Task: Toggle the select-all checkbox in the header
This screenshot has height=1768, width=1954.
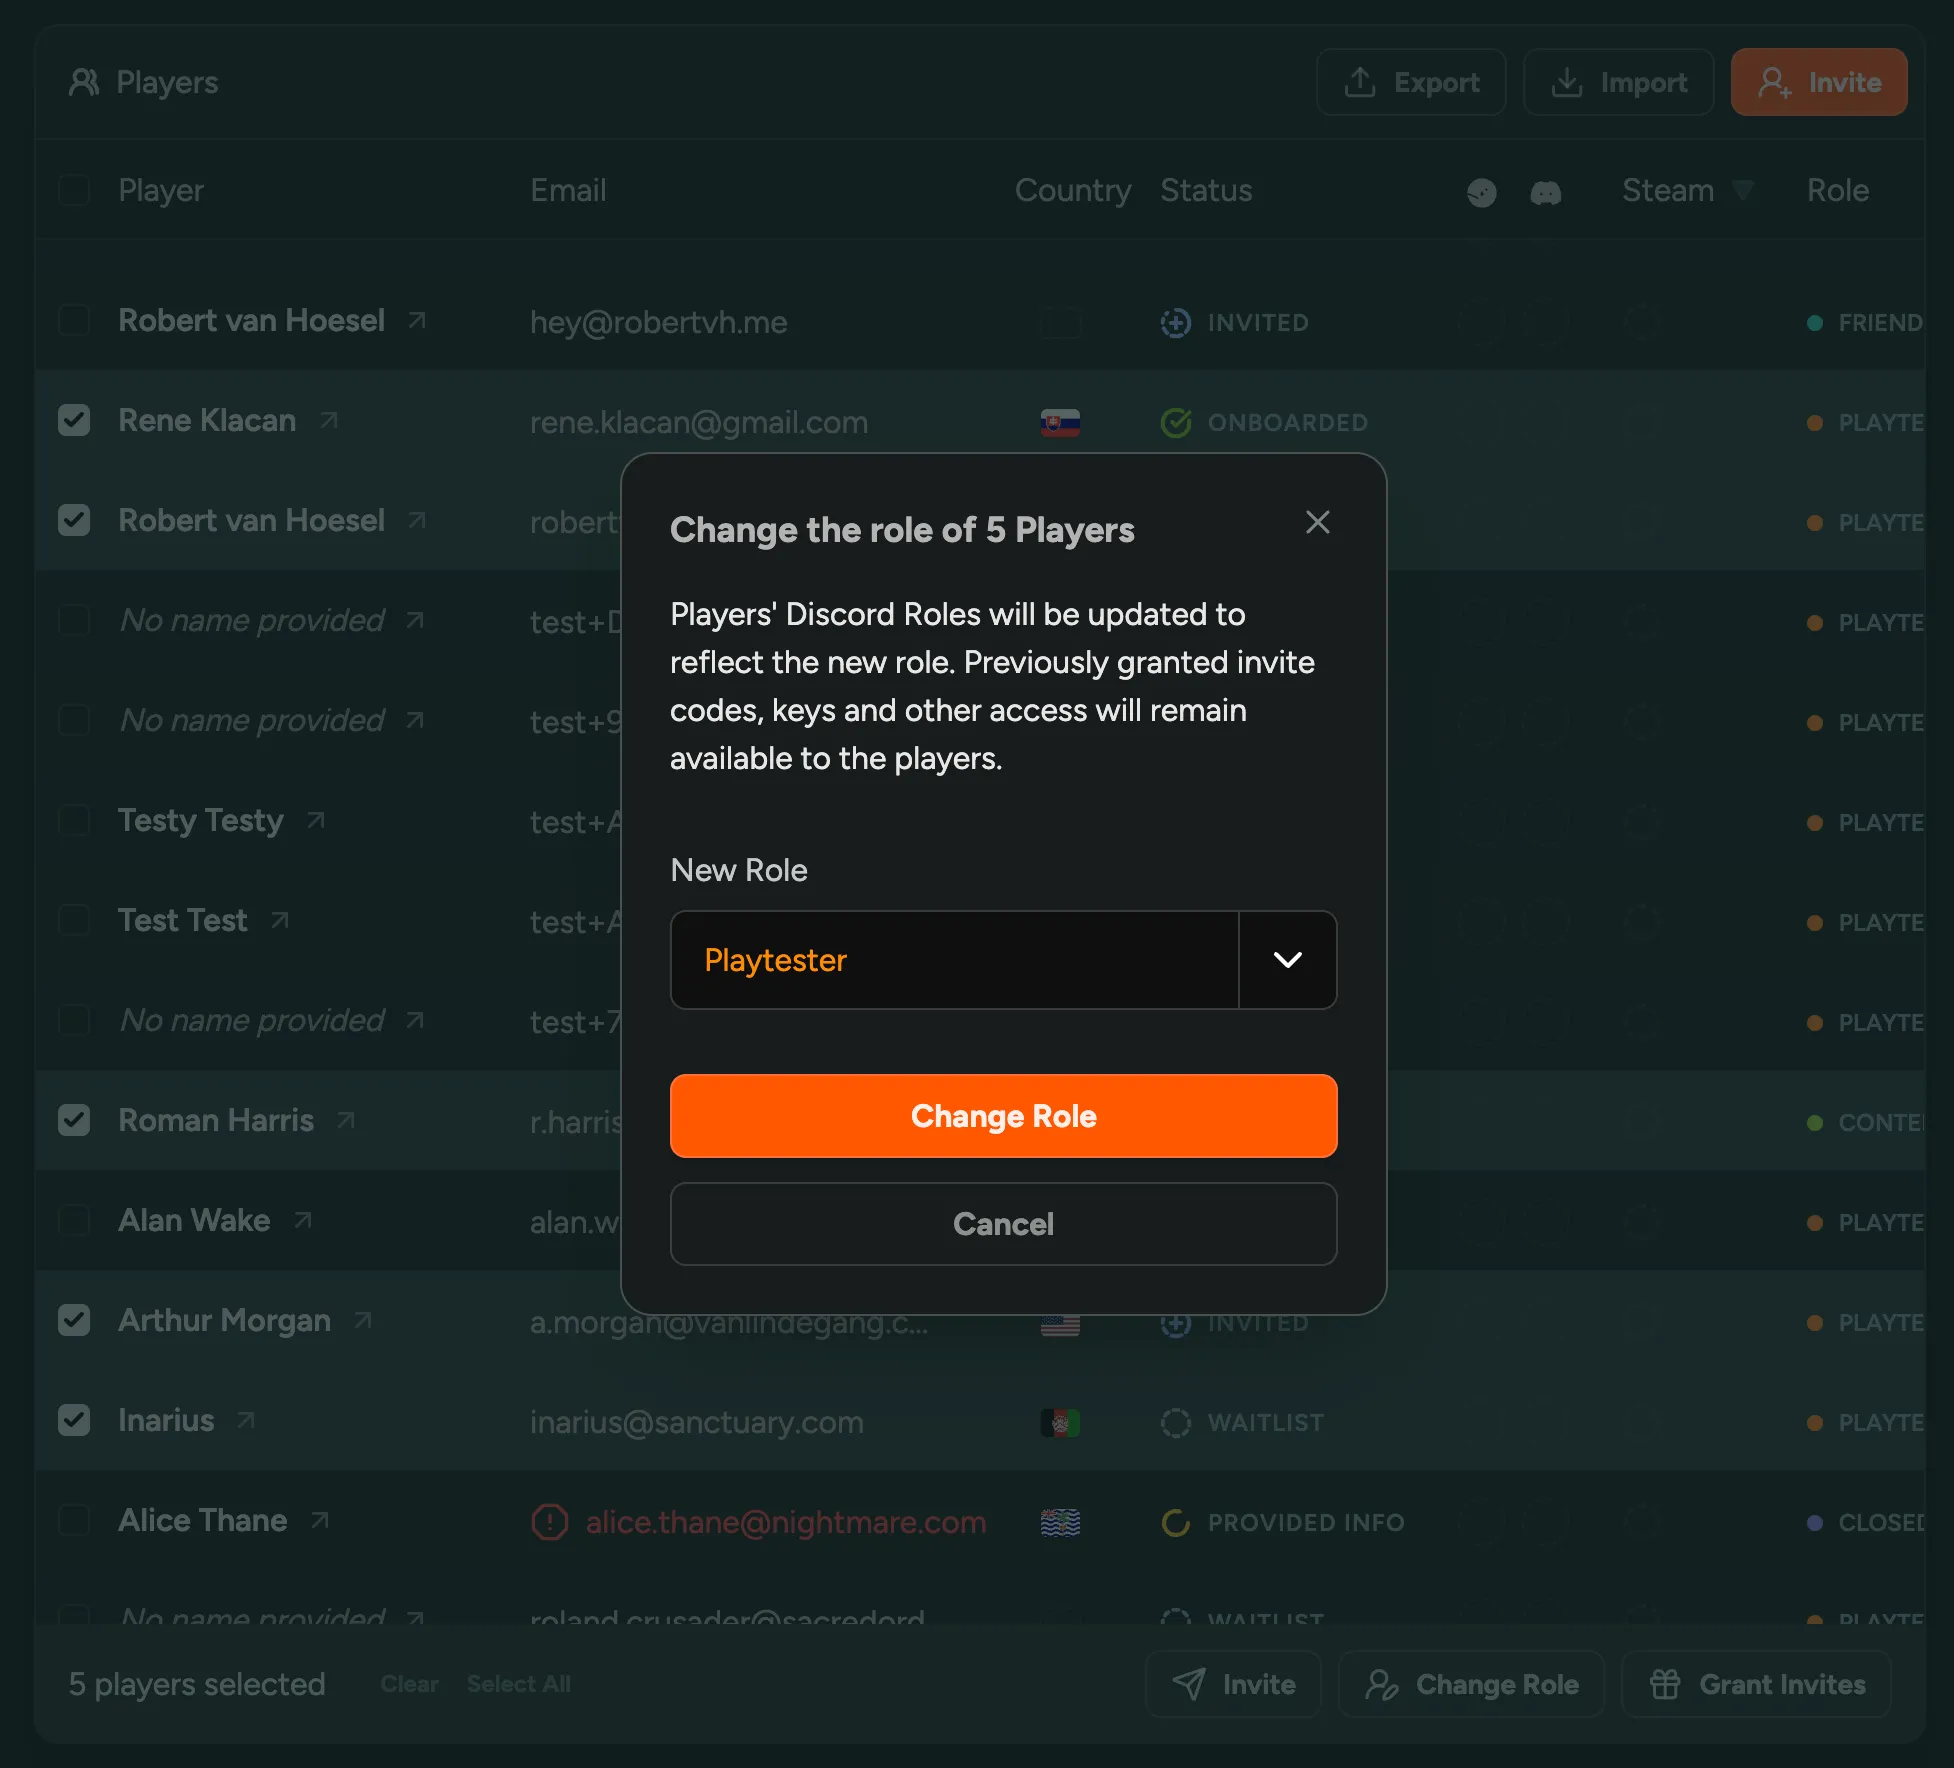Action: [x=75, y=190]
